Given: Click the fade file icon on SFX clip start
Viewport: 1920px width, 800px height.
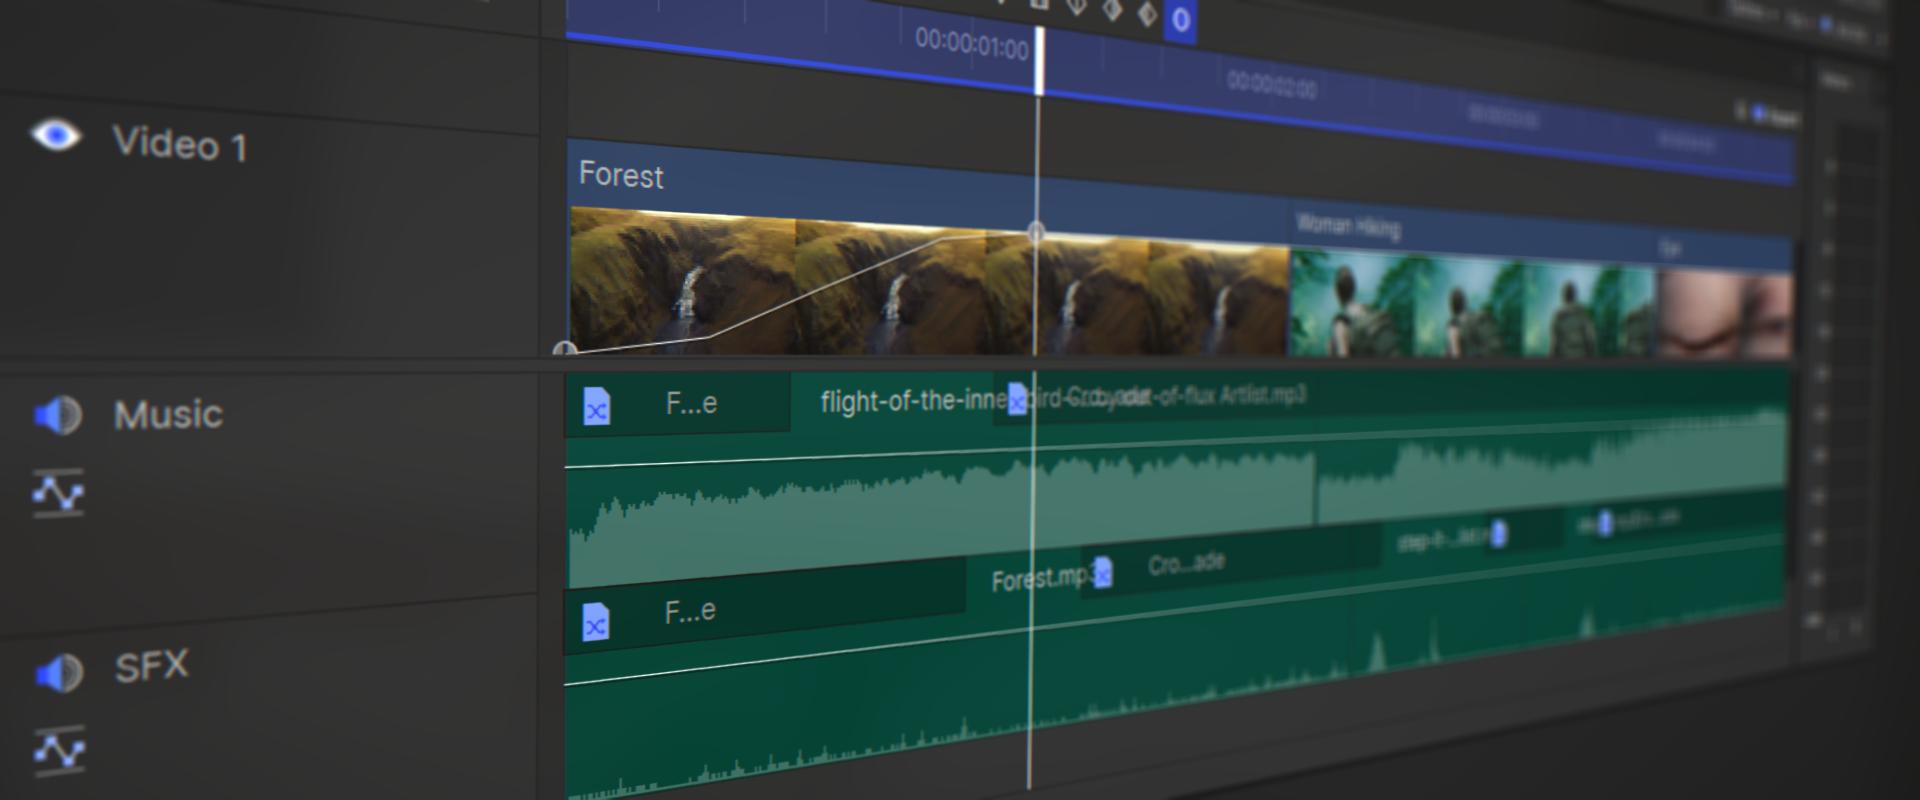Looking at the screenshot, I should point(596,622).
